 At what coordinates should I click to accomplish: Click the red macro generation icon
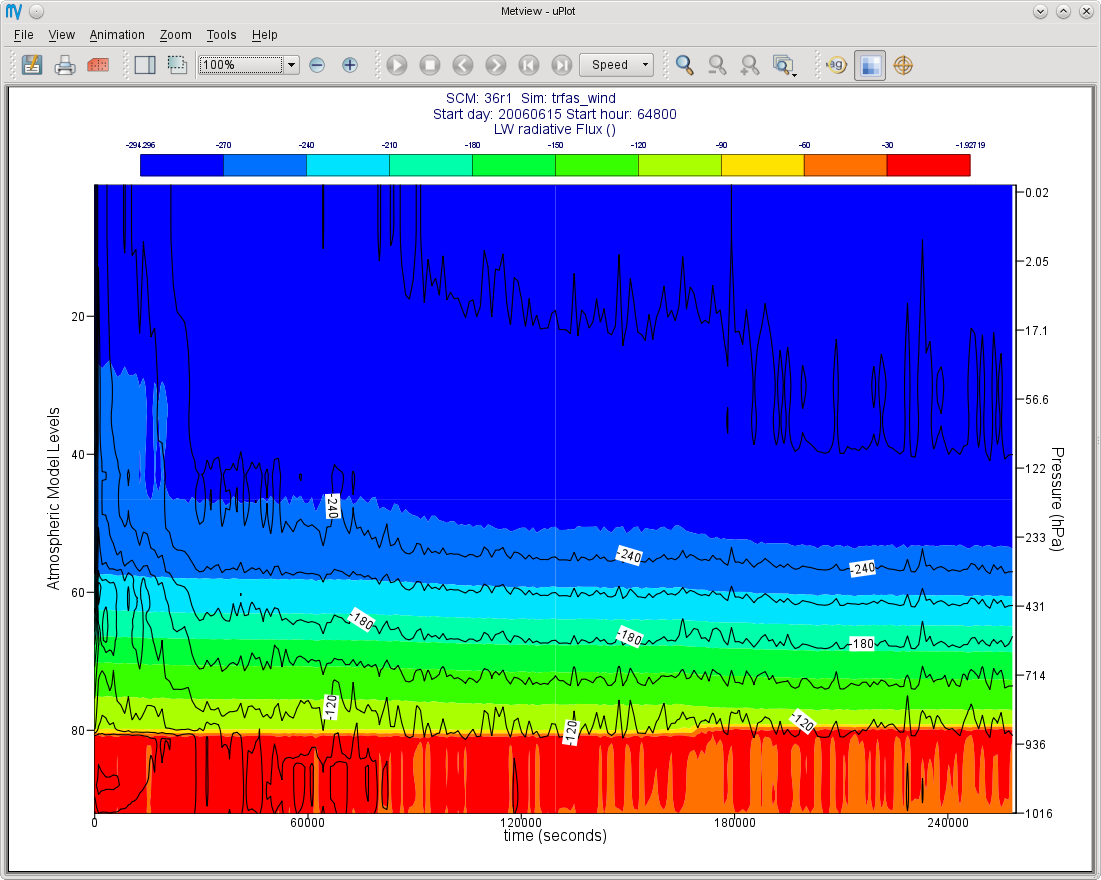[x=98, y=65]
